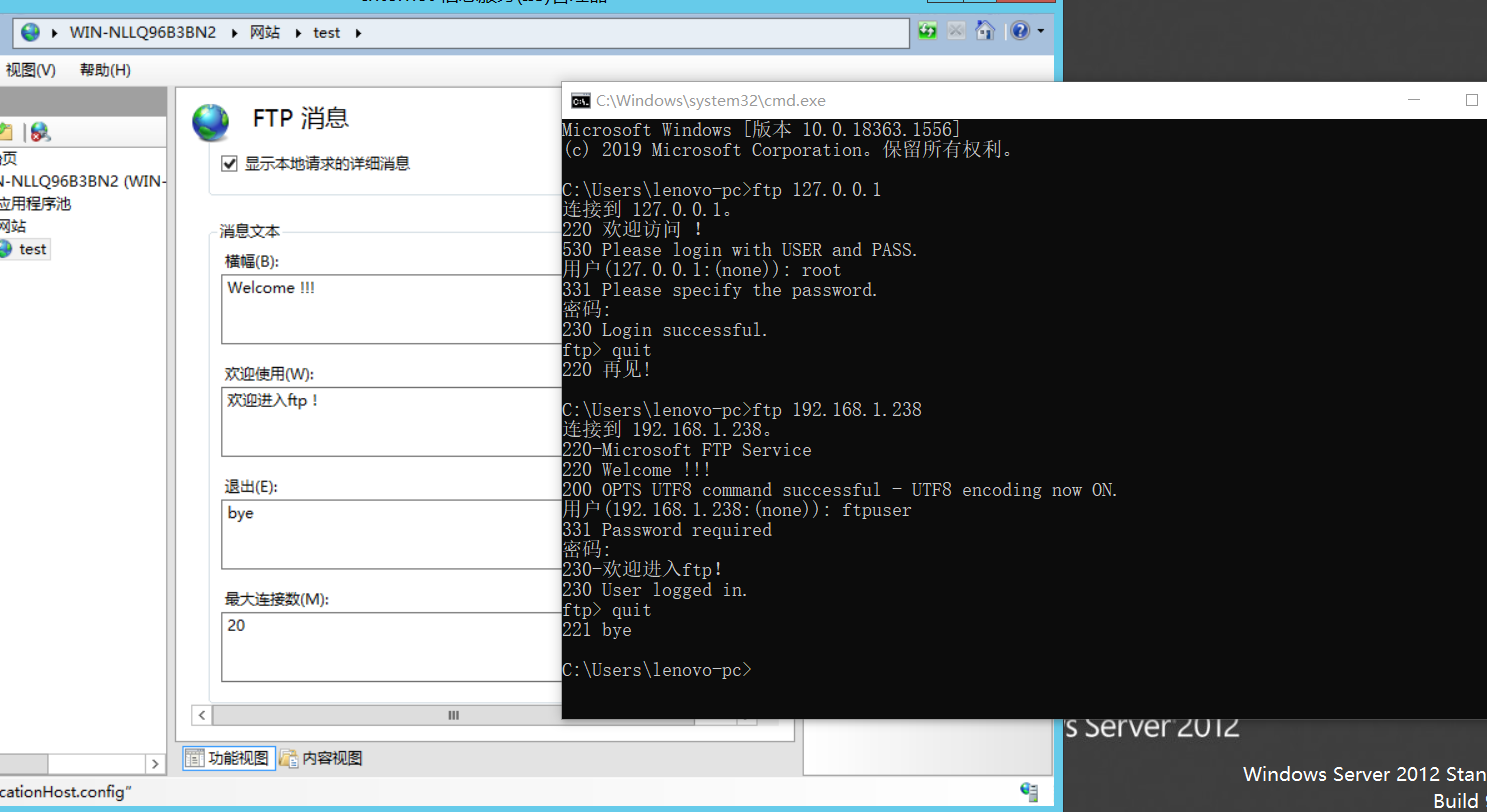Viewport: 1487px width, 812px height.
Task: Select server node WIN-NLLQ96B3BN2 in tree
Action: point(84,181)
